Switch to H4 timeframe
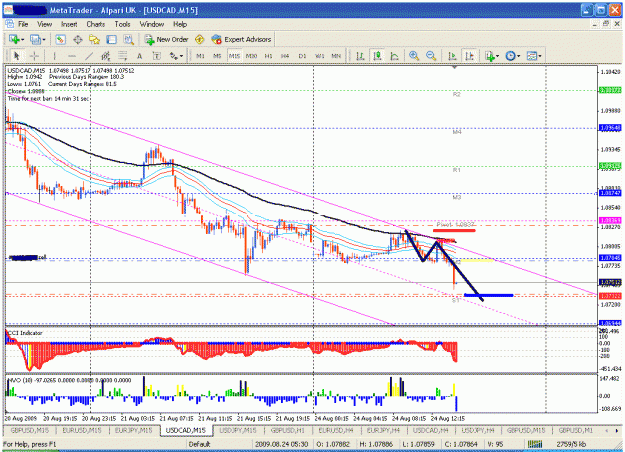The height and width of the screenshot is (452, 625). [x=285, y=56]
